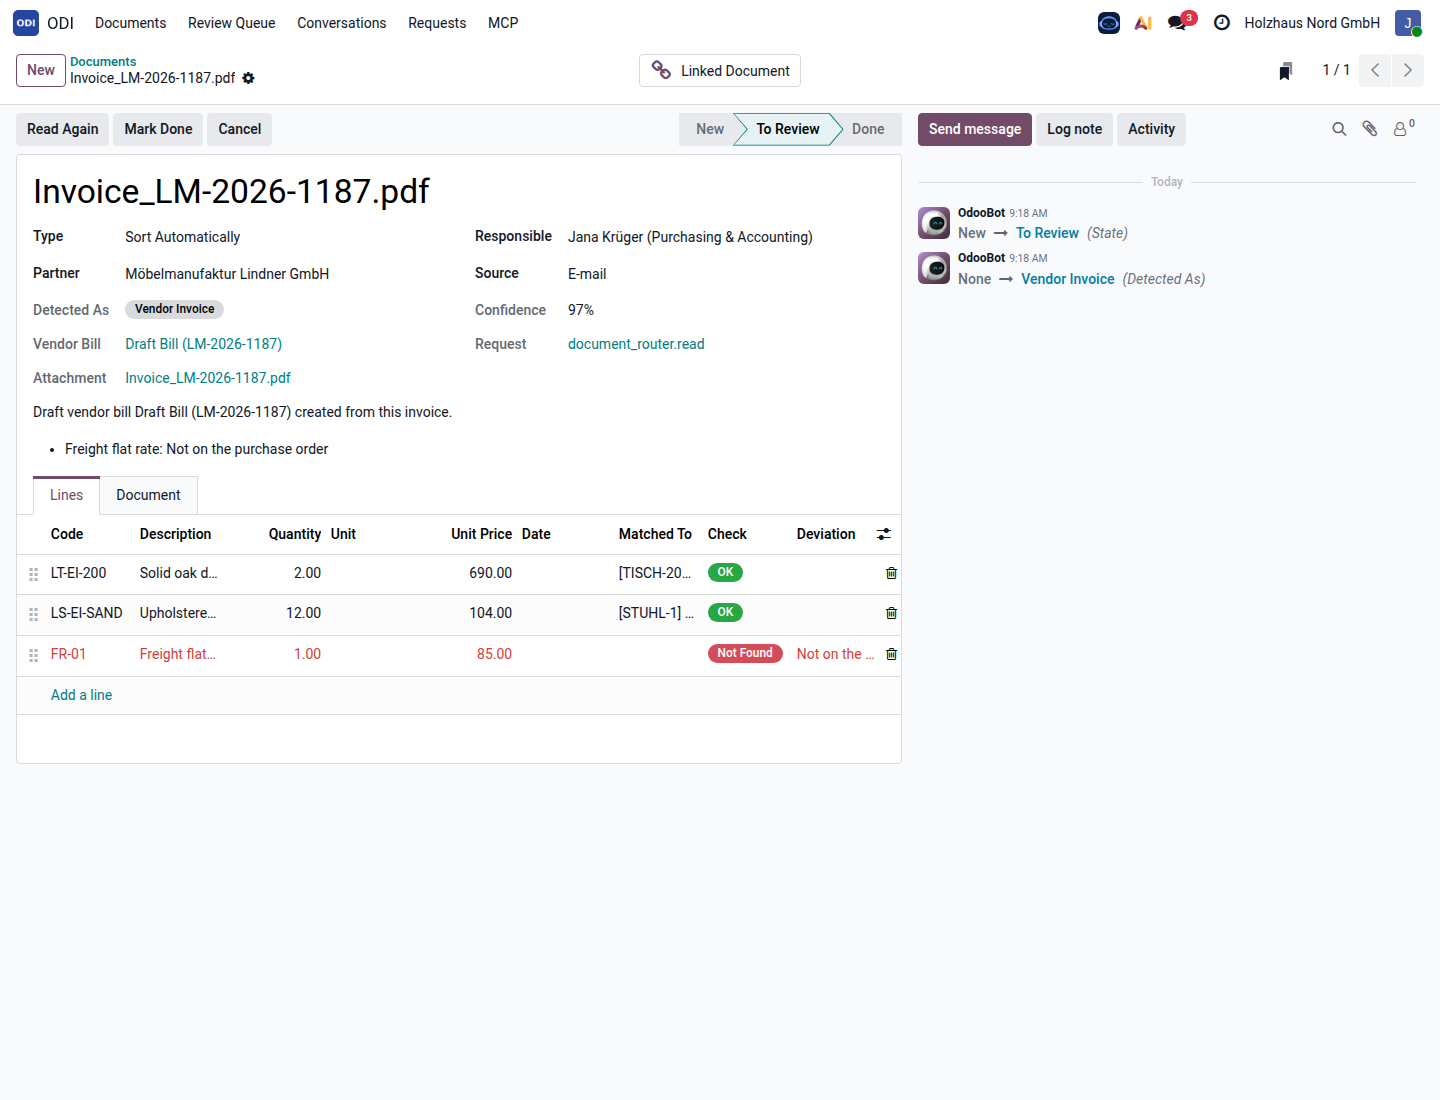This screenshot has height=1100, width=1440.
Task: Click the Log note button
Action: coord(1075,129)
